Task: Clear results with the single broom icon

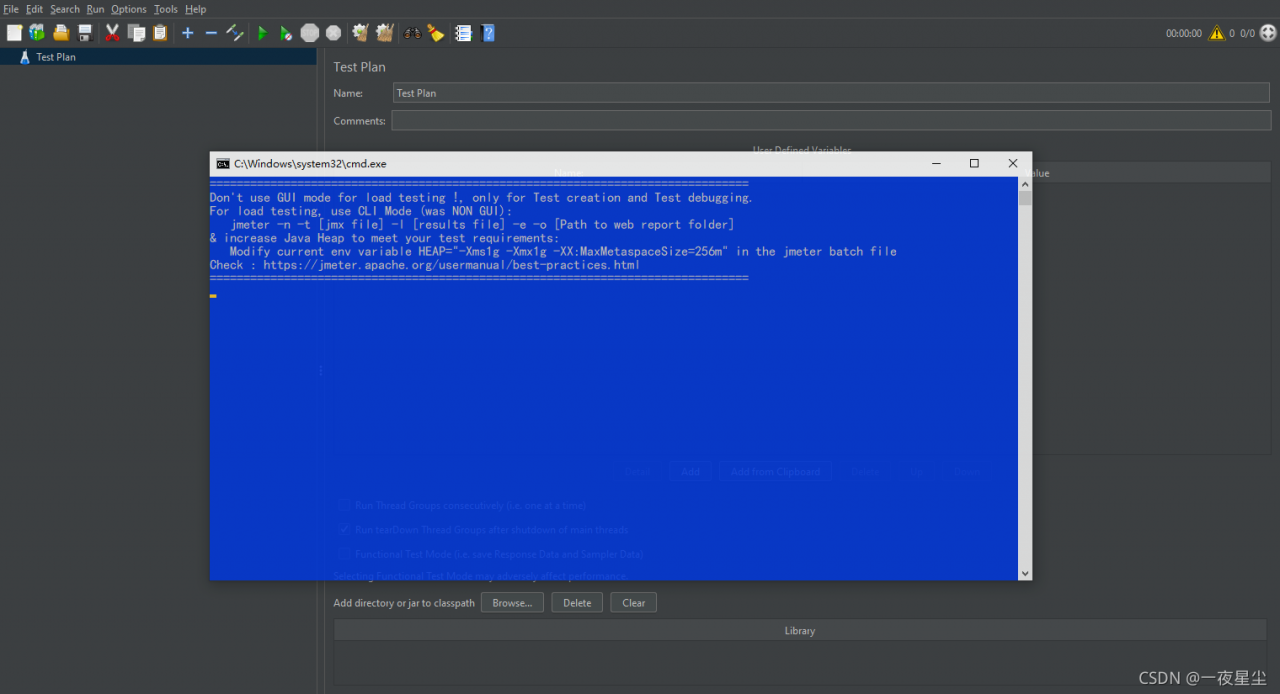Action: 360,33
